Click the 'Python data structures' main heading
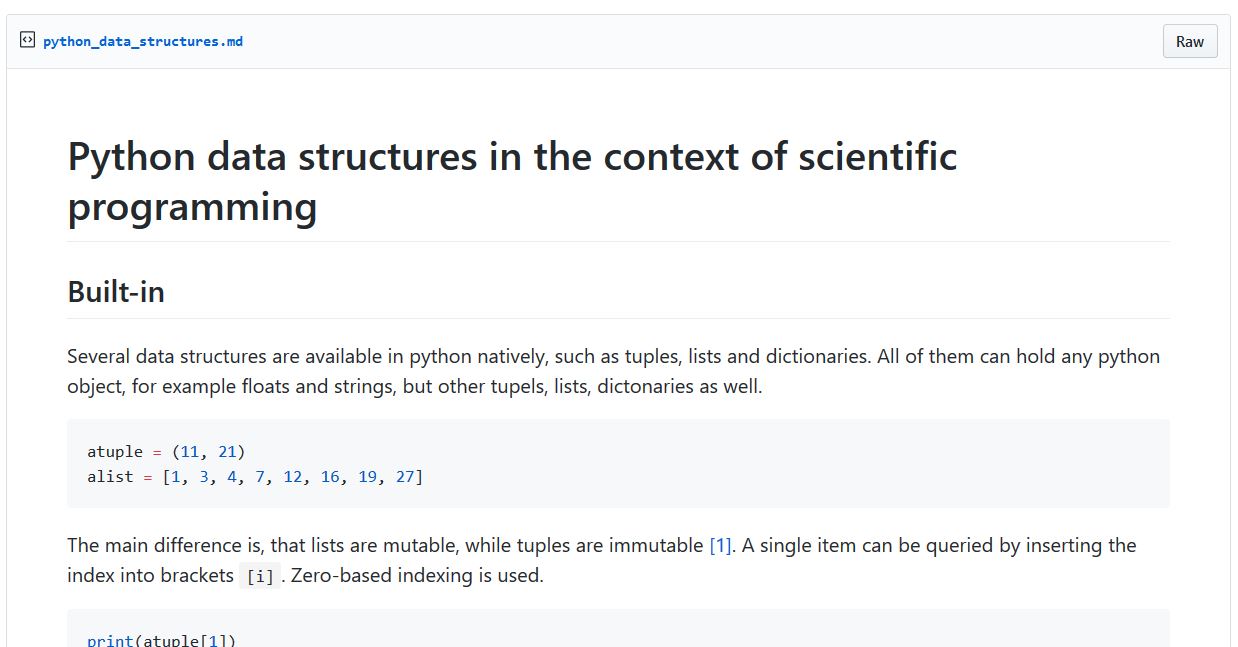The width and height of the screenshot is (1238, 647). coord(512,182)
